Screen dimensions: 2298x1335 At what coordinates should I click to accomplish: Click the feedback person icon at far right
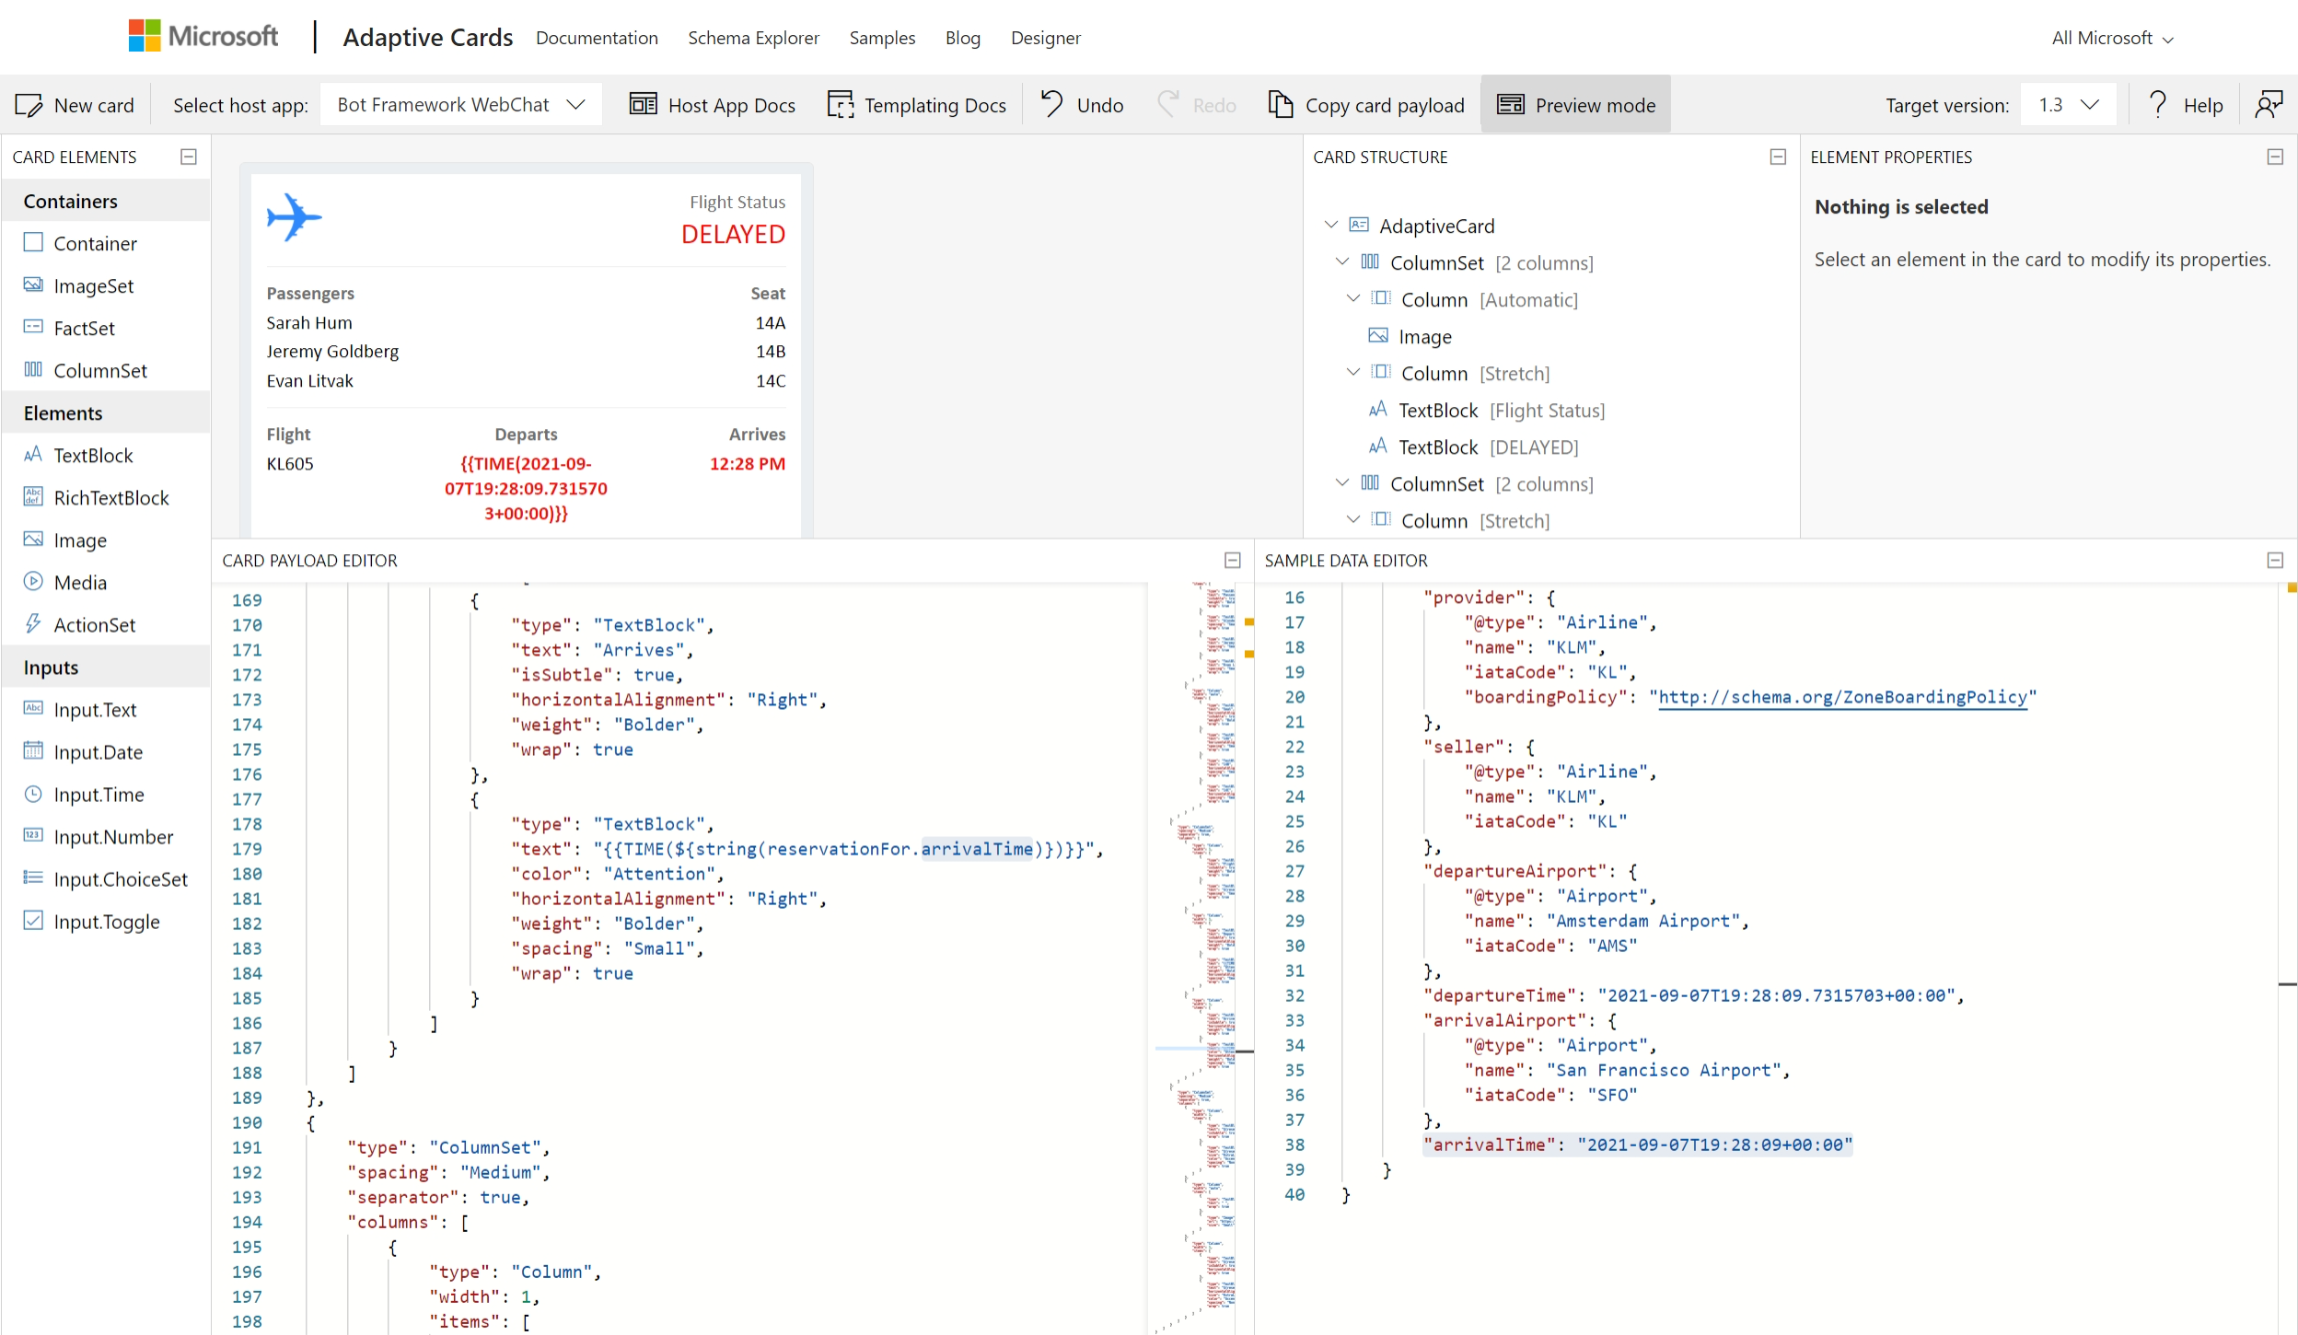pyautogui.click(x=2269, y=104)
